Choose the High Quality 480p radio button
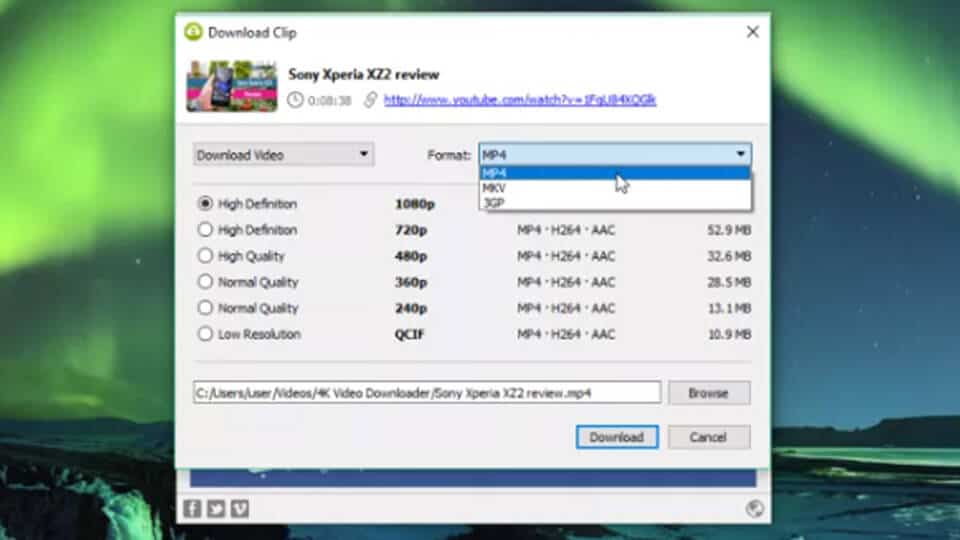 [206, 256]
